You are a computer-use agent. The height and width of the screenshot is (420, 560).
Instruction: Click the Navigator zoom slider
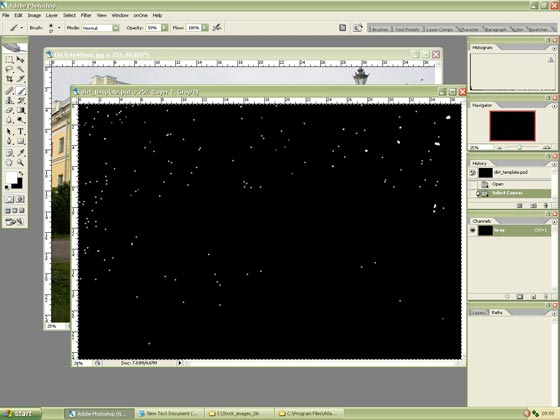pyautogui.click(x=521, y=148)
